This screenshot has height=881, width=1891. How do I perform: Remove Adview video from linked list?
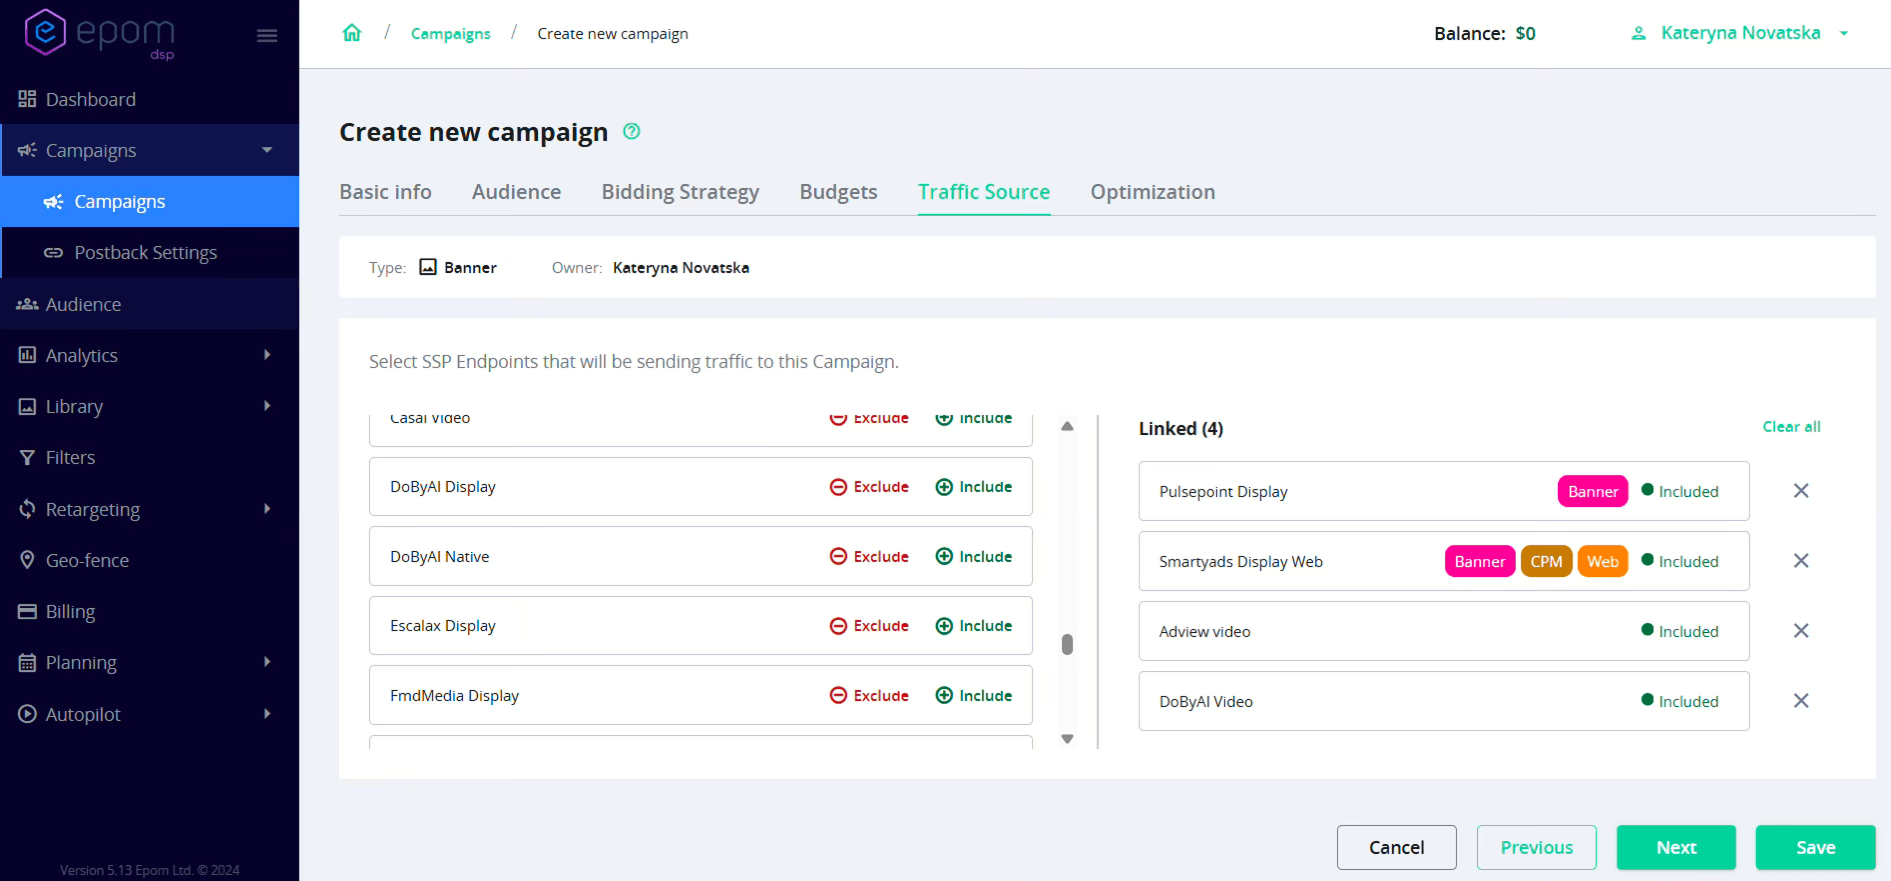[x=1801, y=631]
